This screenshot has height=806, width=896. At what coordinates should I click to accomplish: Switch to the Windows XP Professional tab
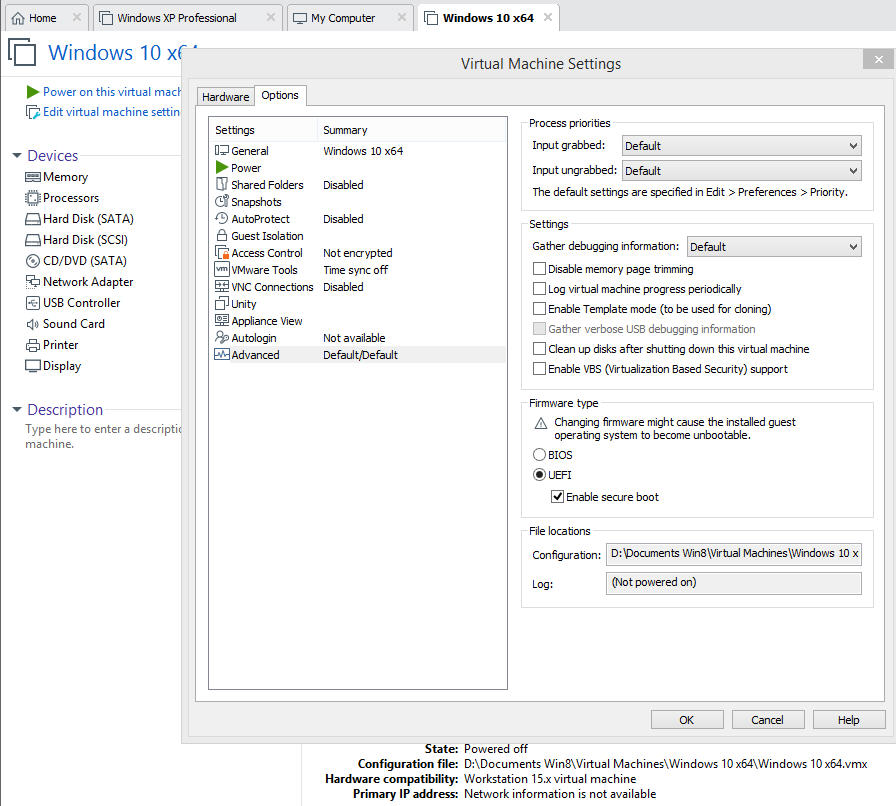coord(176,18)
